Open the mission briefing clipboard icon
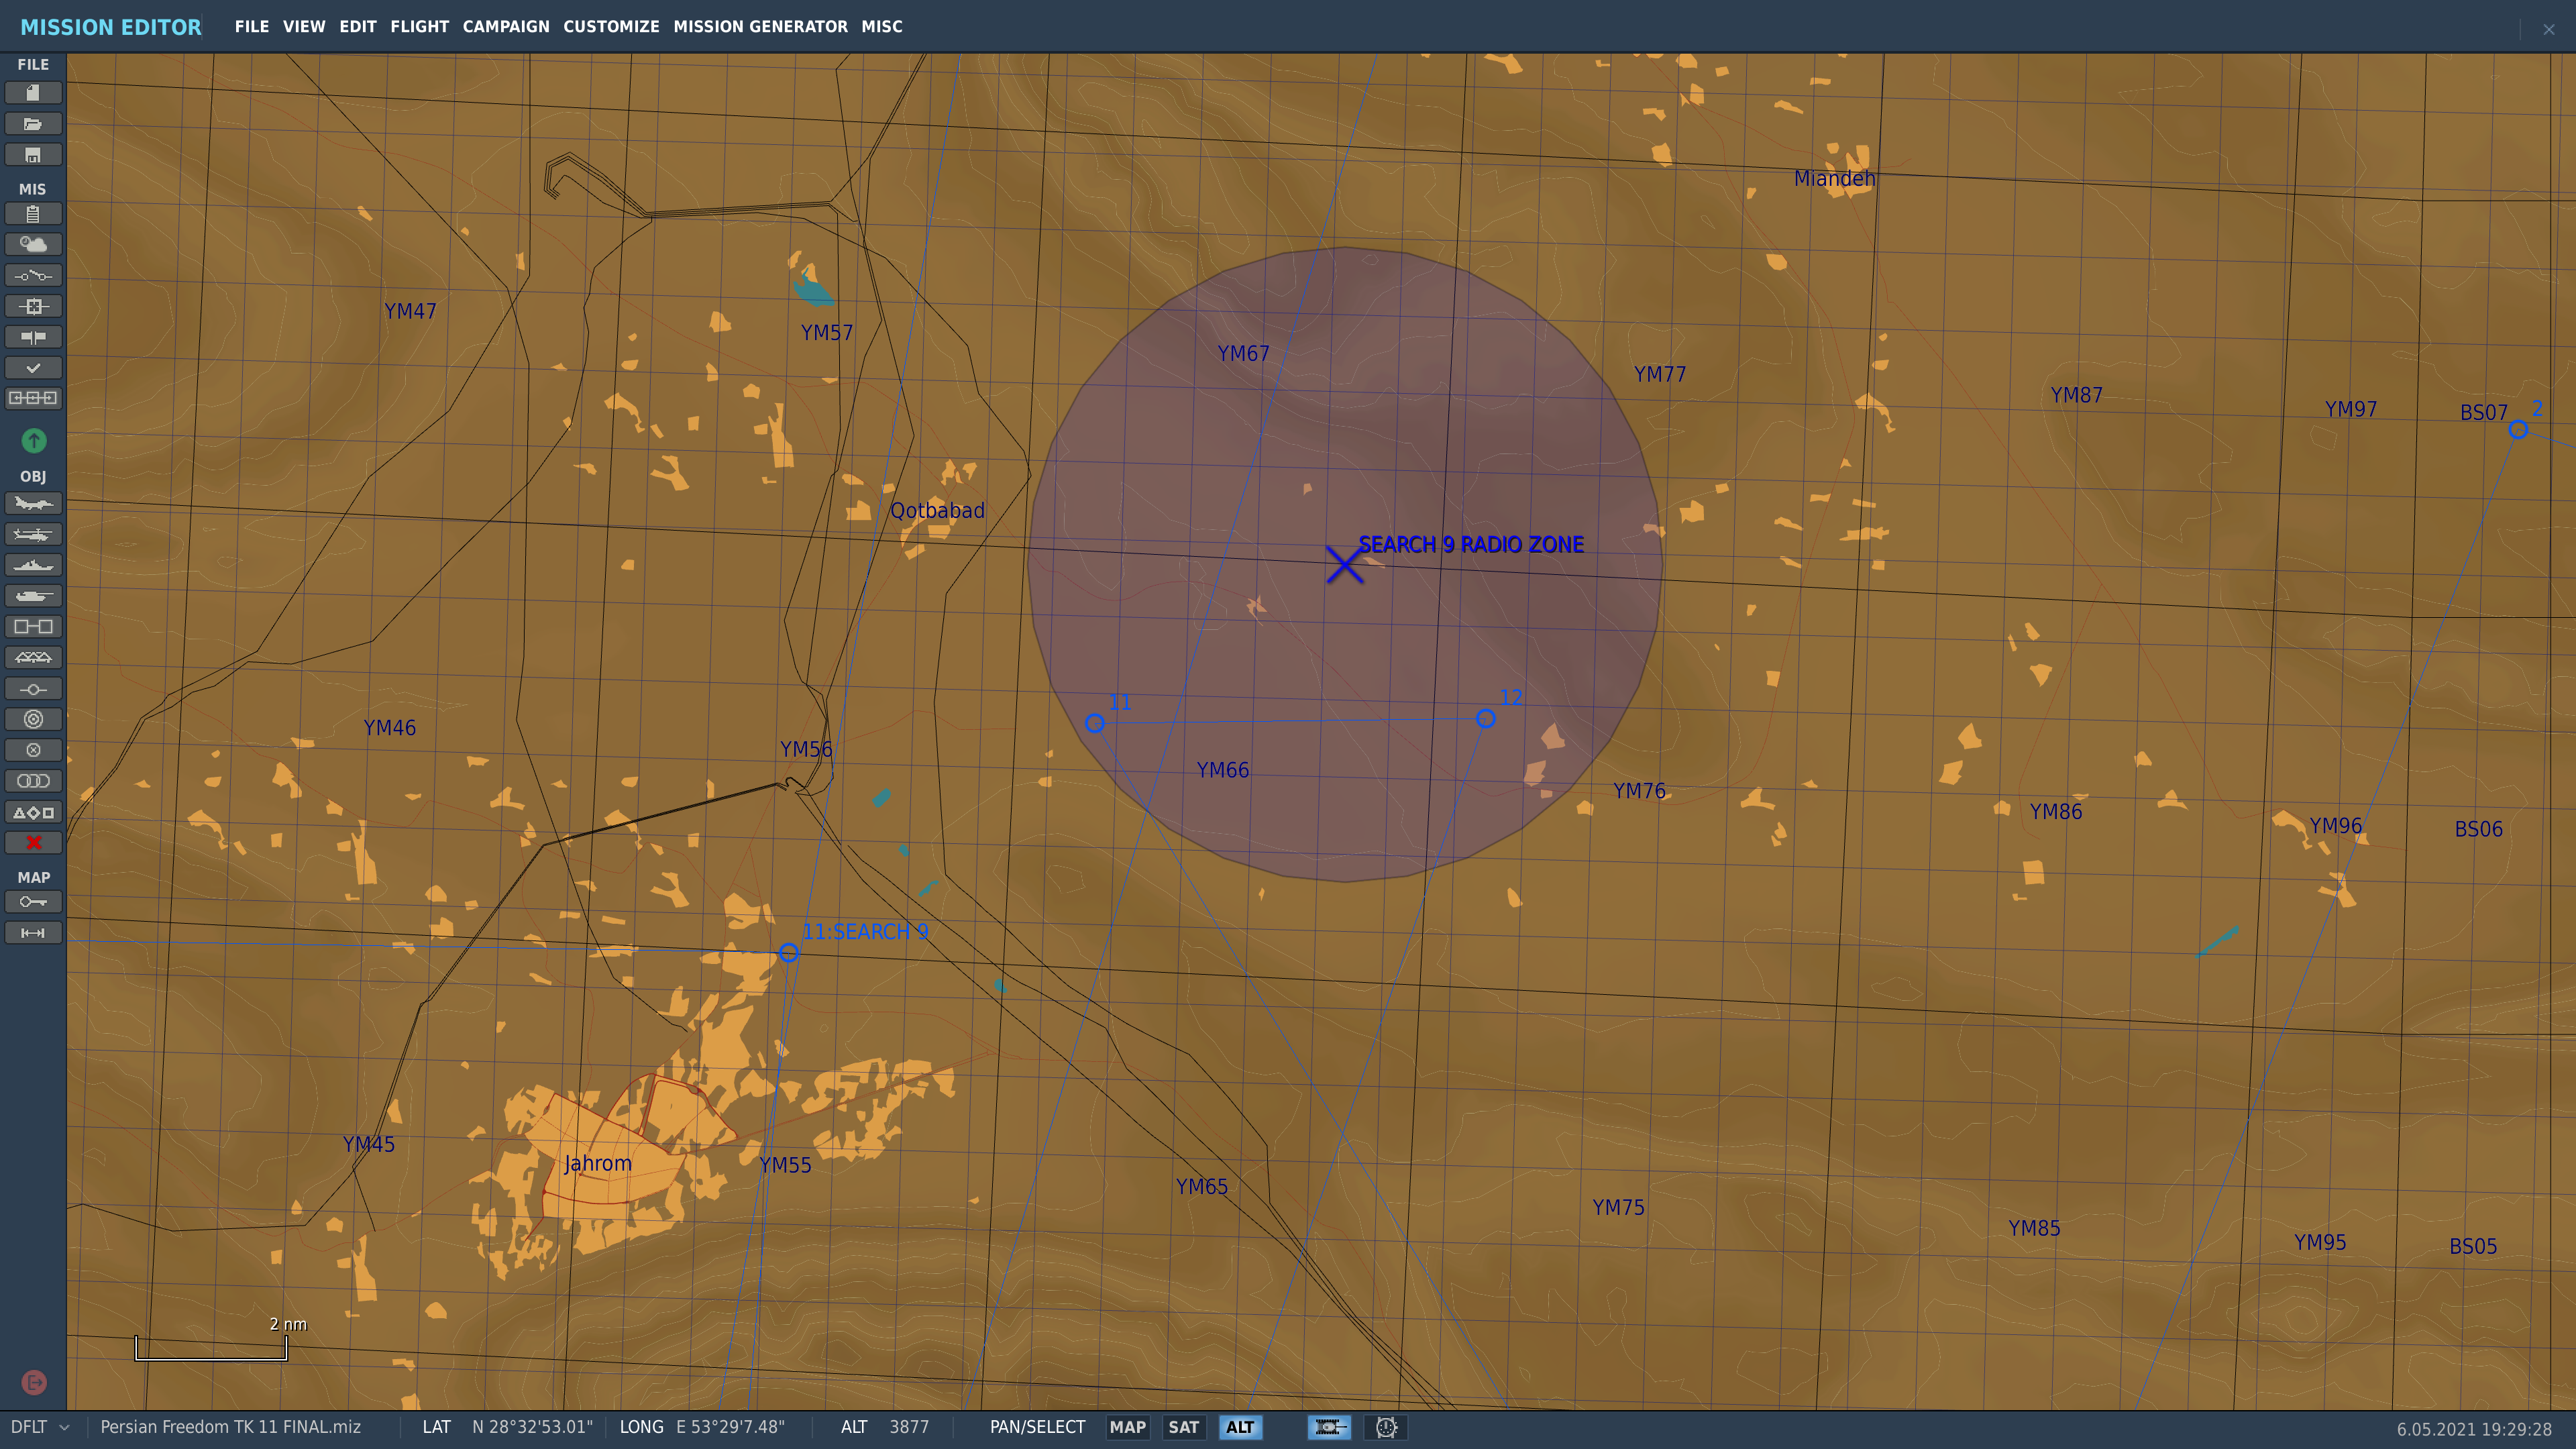Image resolution: width=2576 pixels, height=1449 pixels. tap(33, 214)
